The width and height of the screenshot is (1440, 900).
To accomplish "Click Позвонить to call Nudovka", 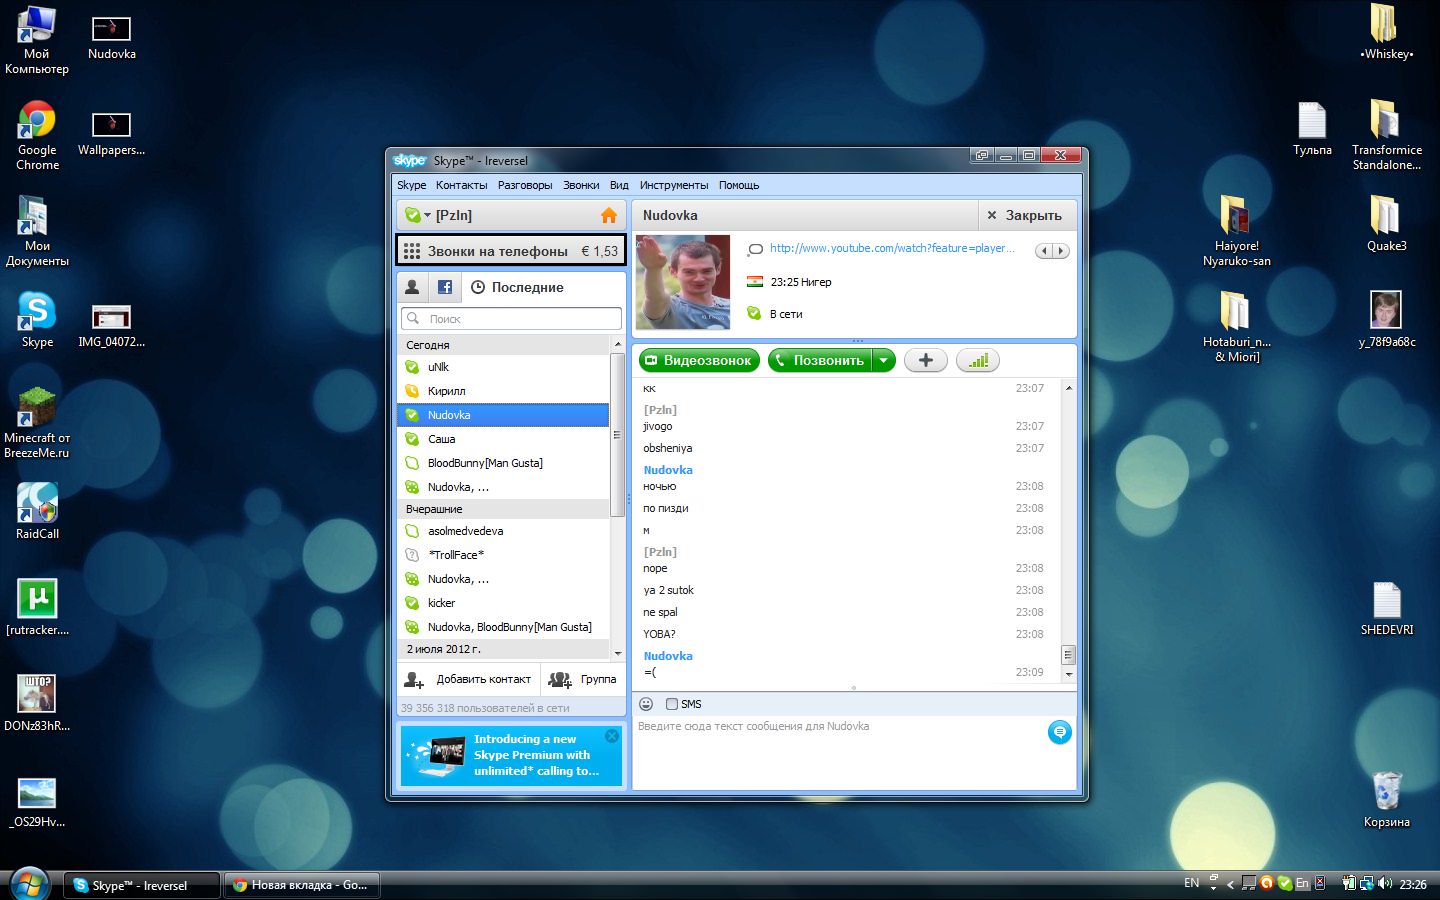I will pos(820,361).
